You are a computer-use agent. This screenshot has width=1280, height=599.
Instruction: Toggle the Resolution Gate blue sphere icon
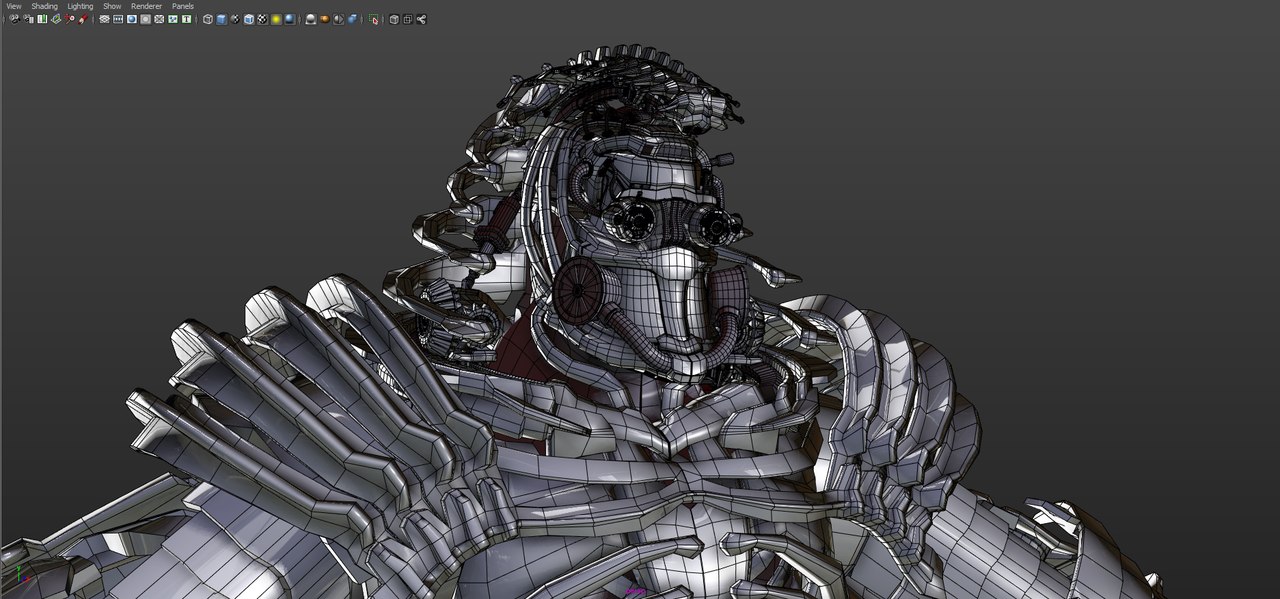tap(131, 19)
